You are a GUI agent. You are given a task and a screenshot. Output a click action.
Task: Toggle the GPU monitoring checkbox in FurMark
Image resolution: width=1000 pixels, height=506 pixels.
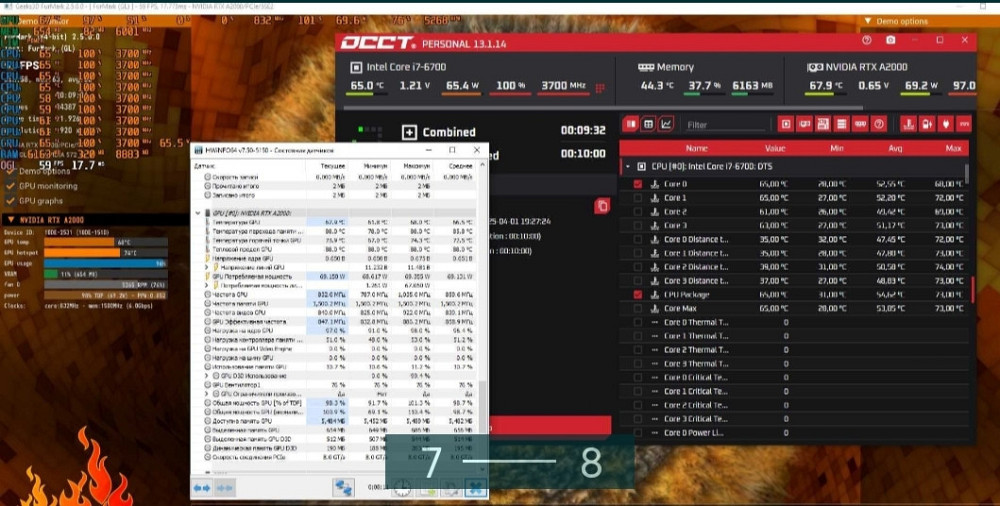coord(11,186)
